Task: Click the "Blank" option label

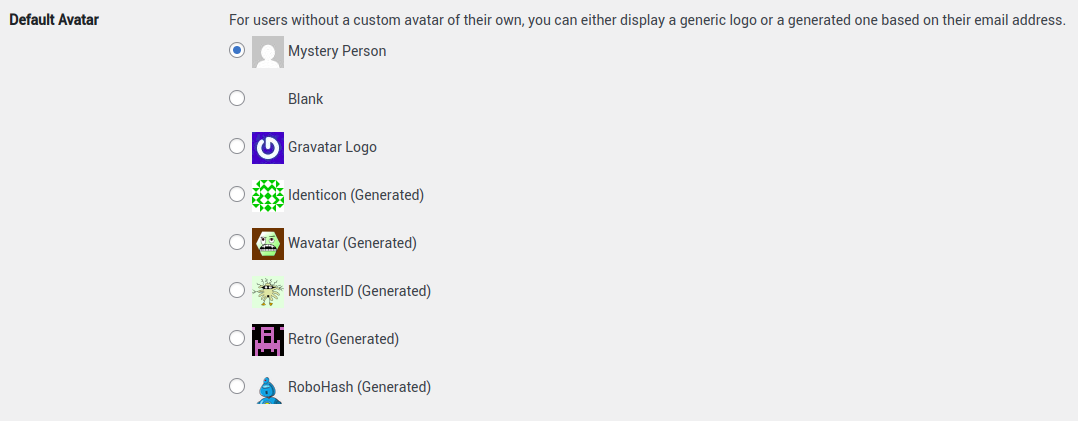Action: 306,99
